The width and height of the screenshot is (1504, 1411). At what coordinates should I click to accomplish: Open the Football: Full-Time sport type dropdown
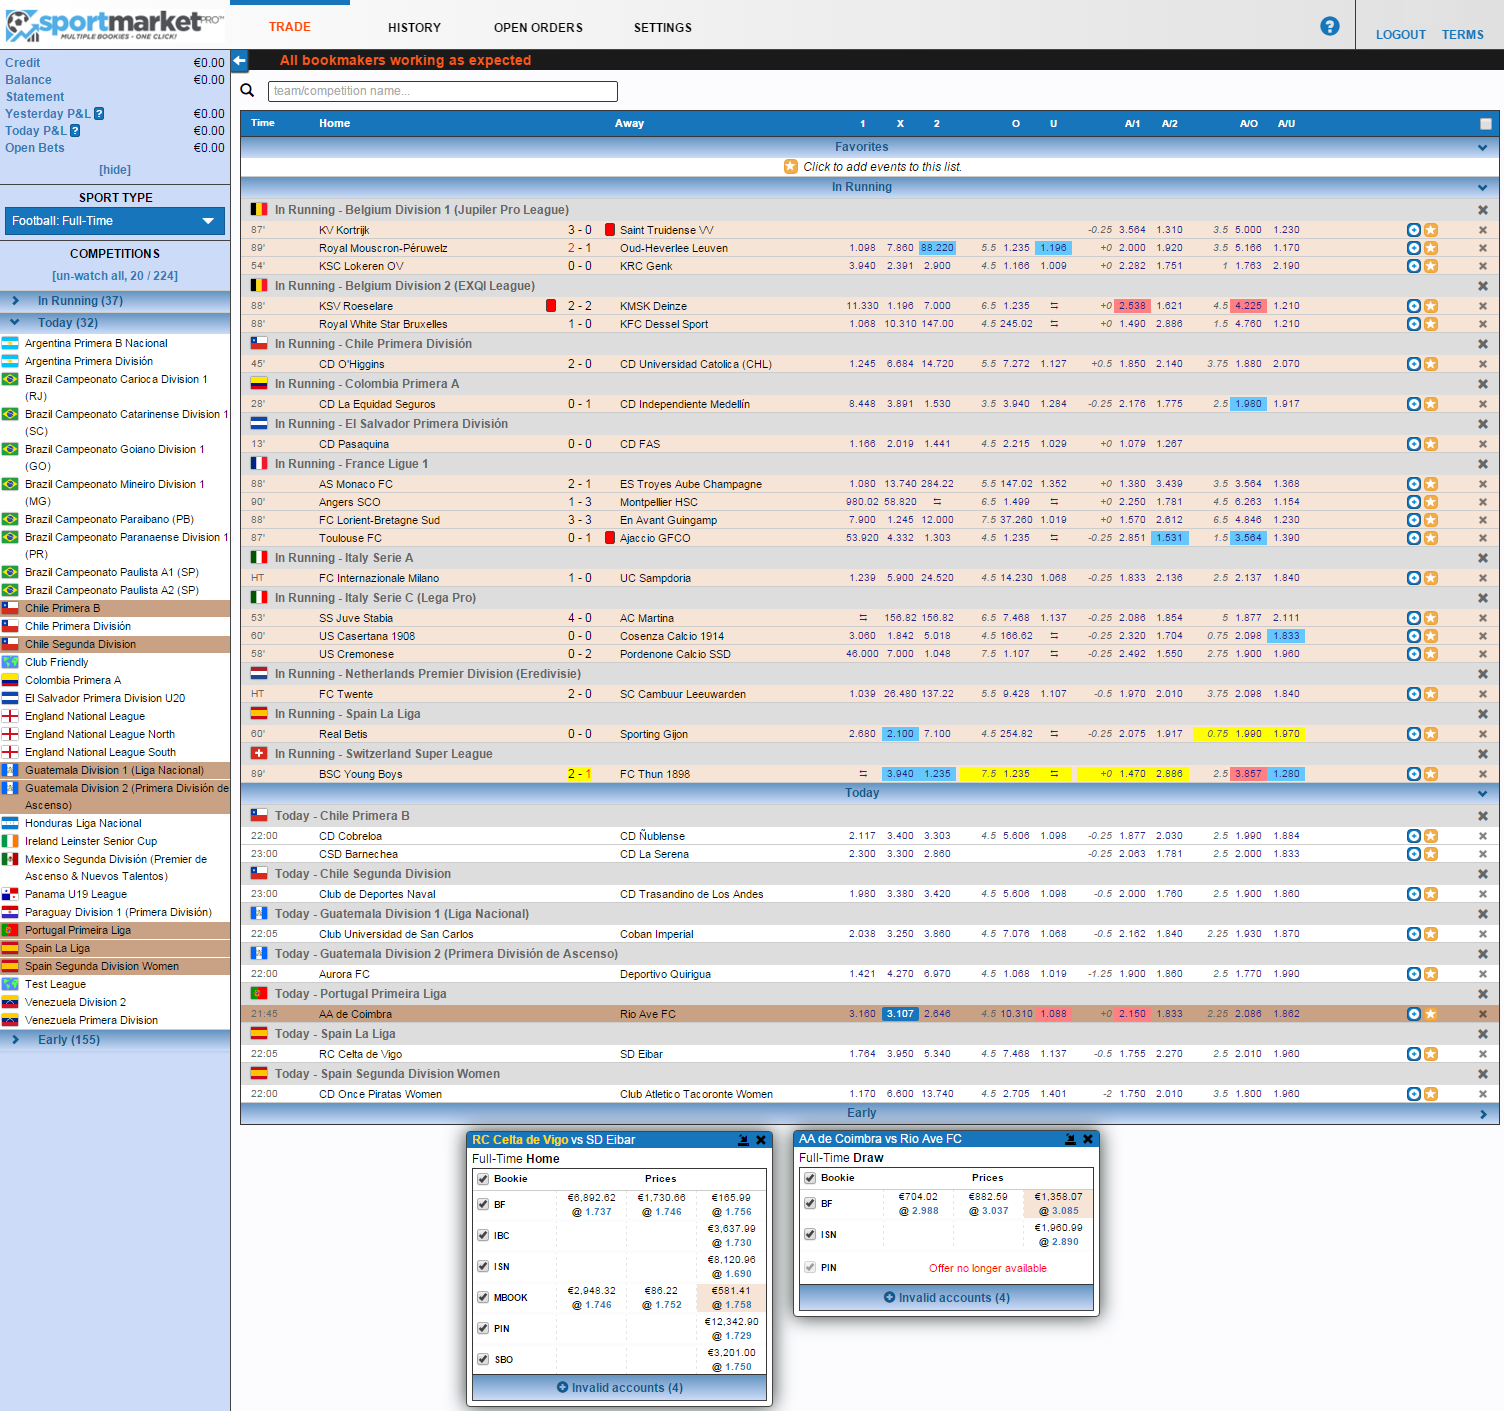(115, 221)
